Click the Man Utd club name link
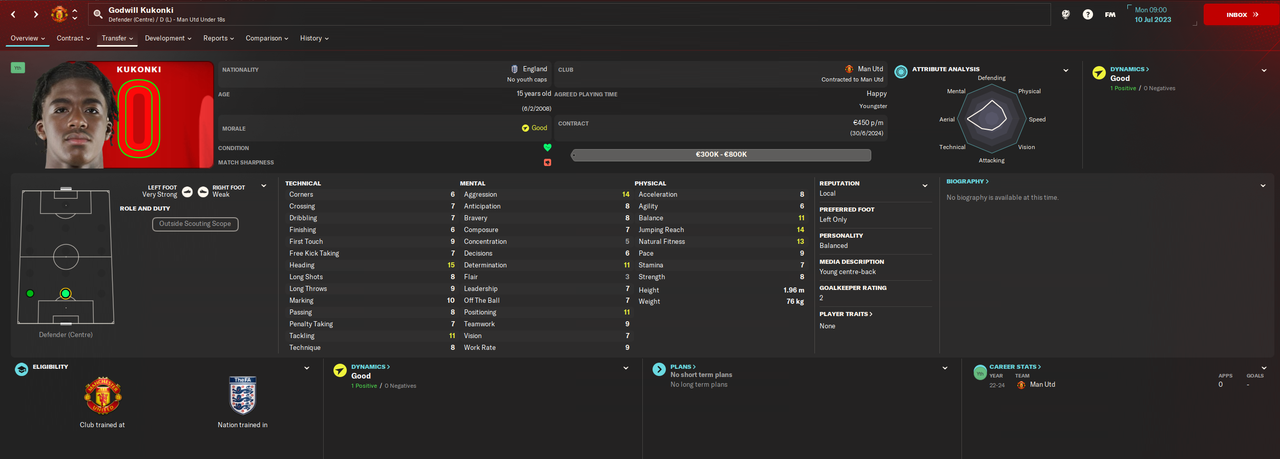 point(870,69)
